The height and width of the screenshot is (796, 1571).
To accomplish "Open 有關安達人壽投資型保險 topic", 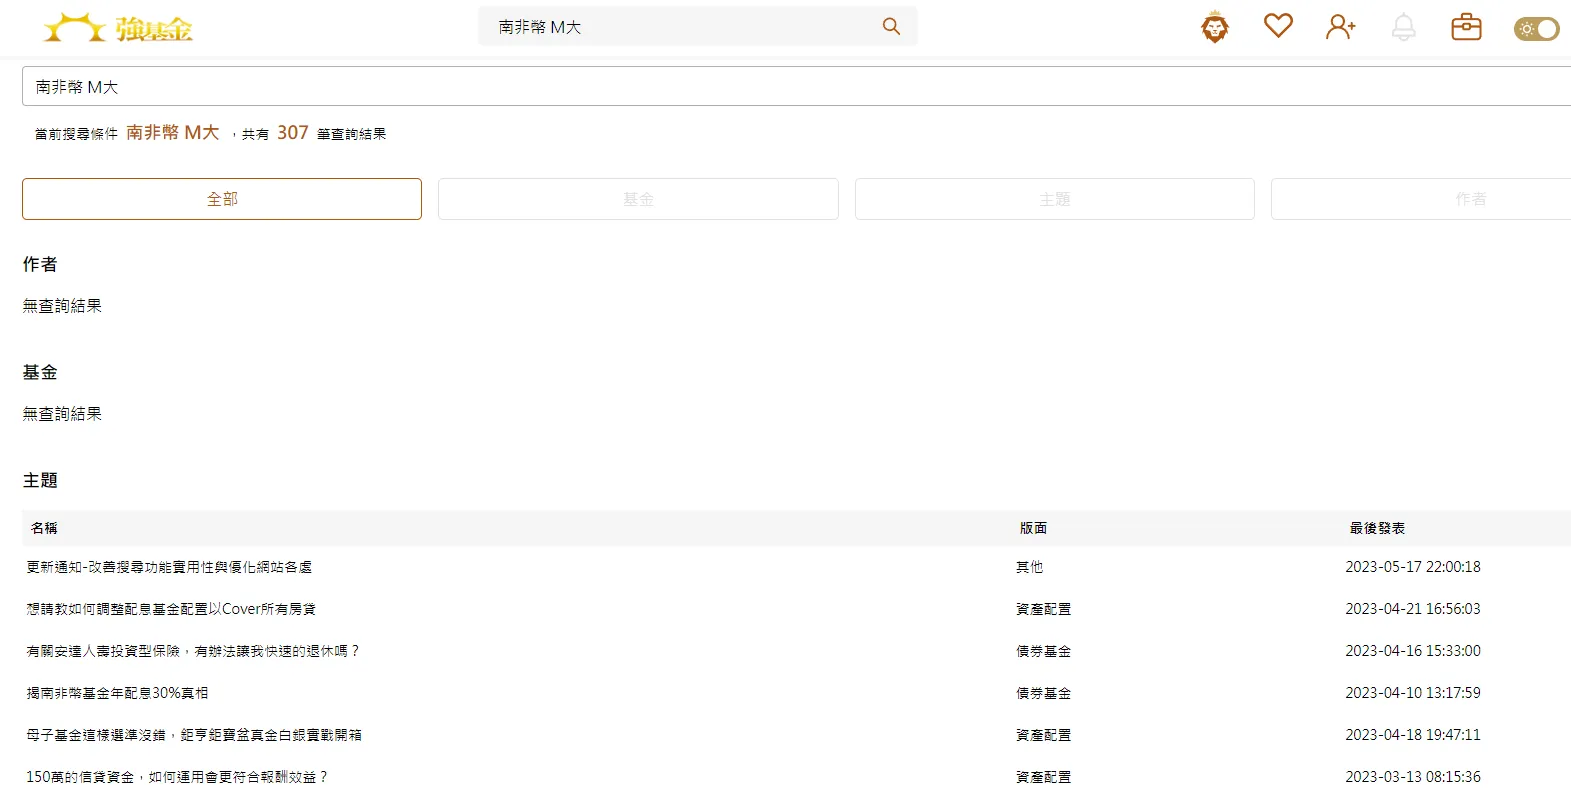I will click(193, 651).
